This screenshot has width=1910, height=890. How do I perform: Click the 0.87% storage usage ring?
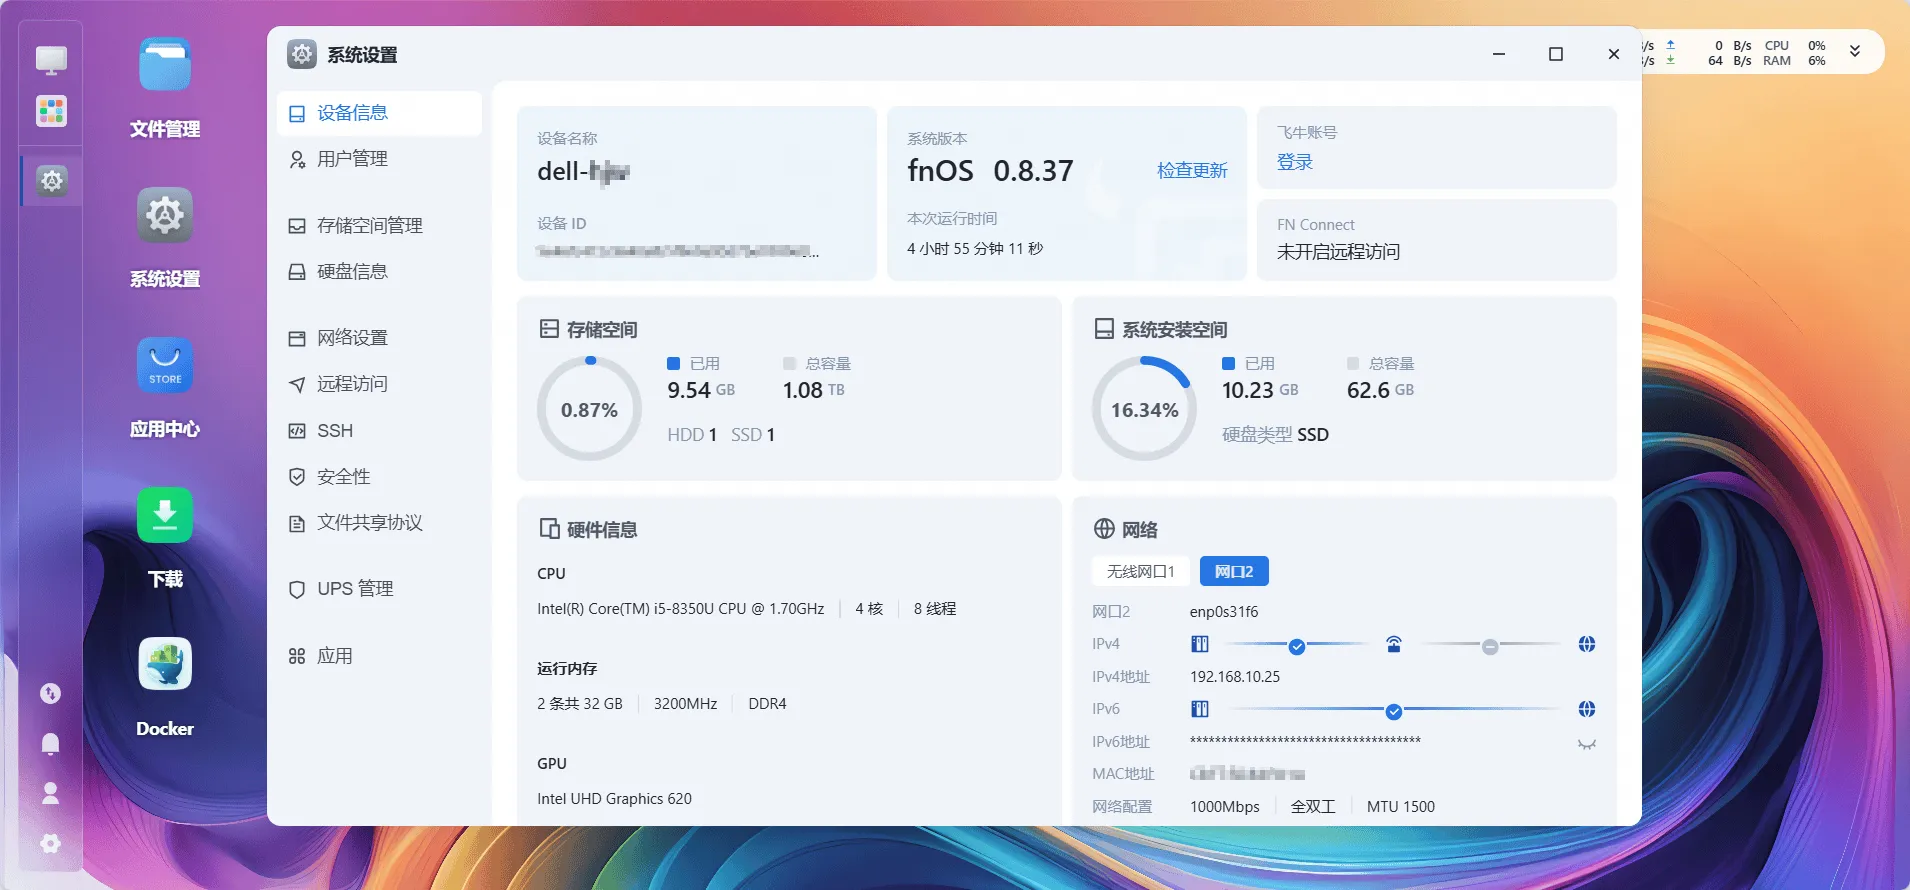pos(590,409)
